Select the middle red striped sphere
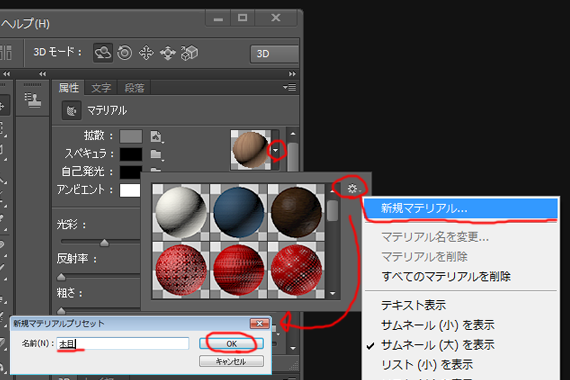Screen dimensions: 570x380 (x=238, y=270)
